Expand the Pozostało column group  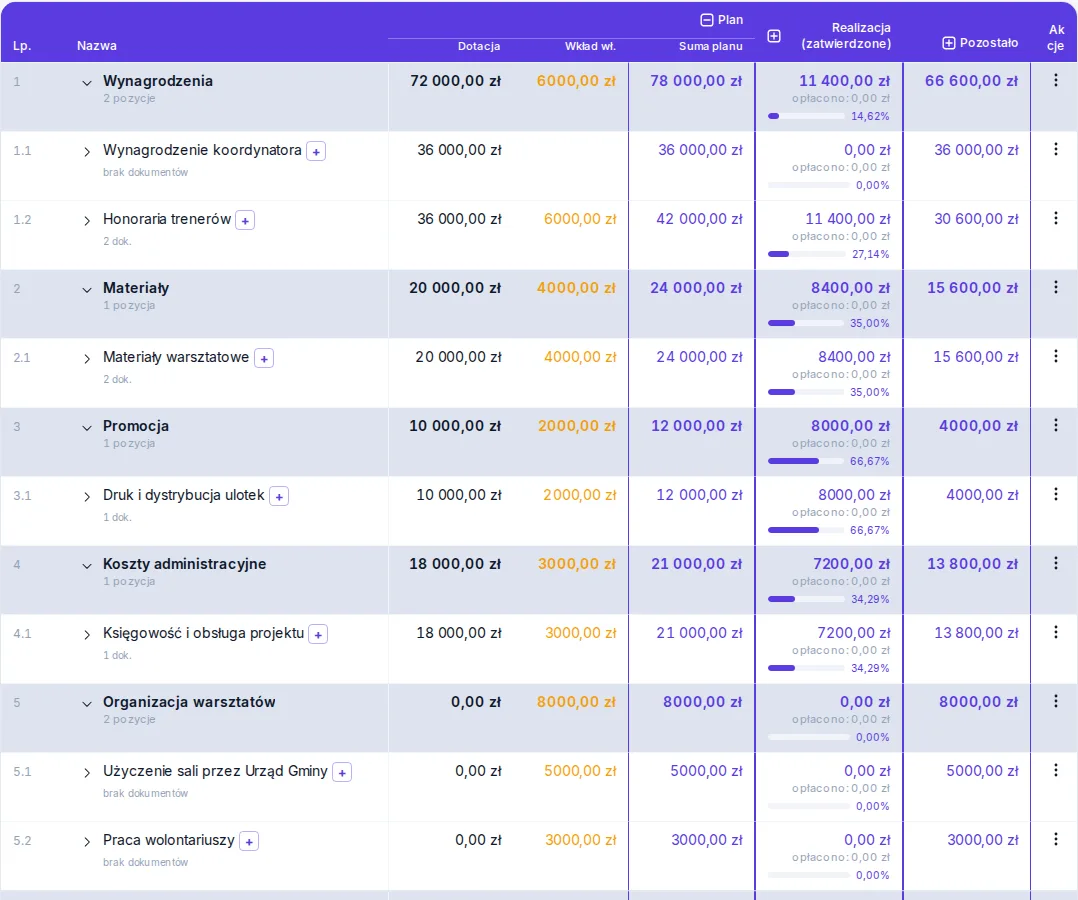[x=949, y=43]
